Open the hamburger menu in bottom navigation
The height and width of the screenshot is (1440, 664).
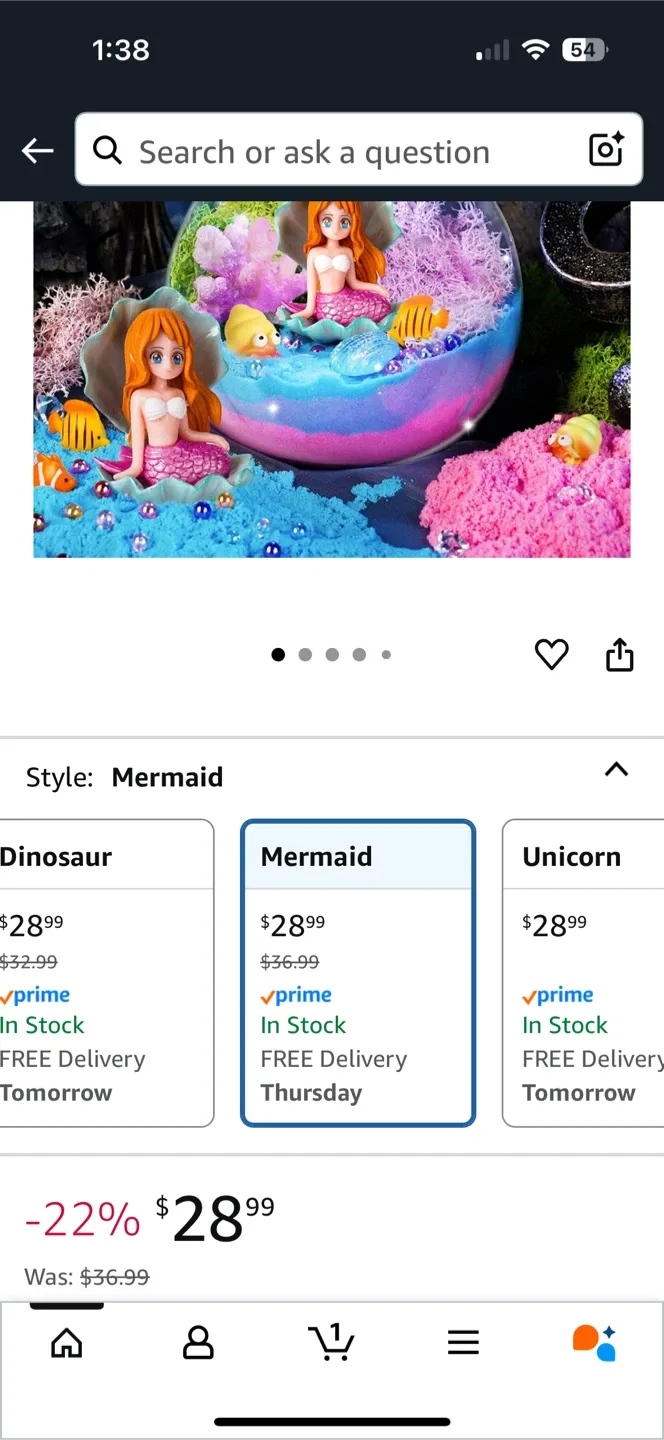[463, 1343]
